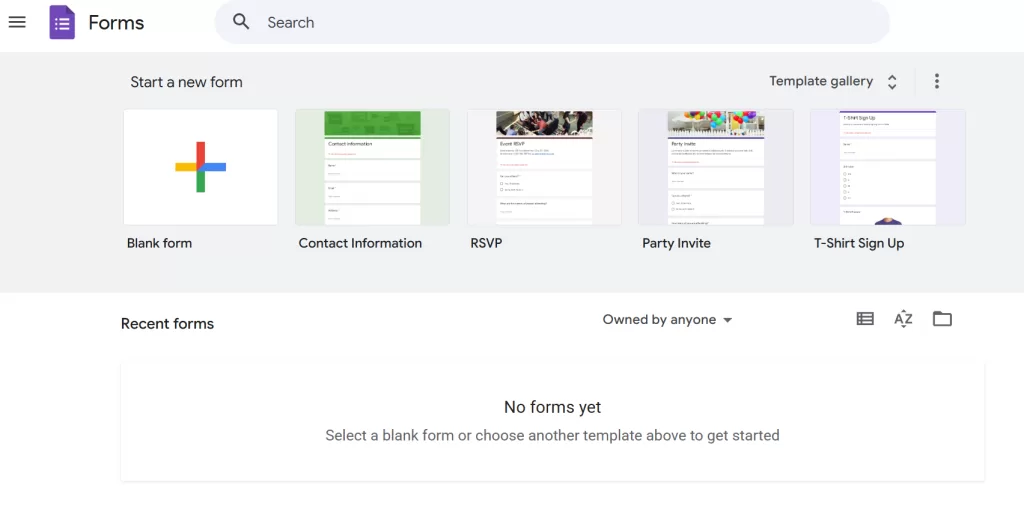Choose the RSVP template thumbnail

544,167
